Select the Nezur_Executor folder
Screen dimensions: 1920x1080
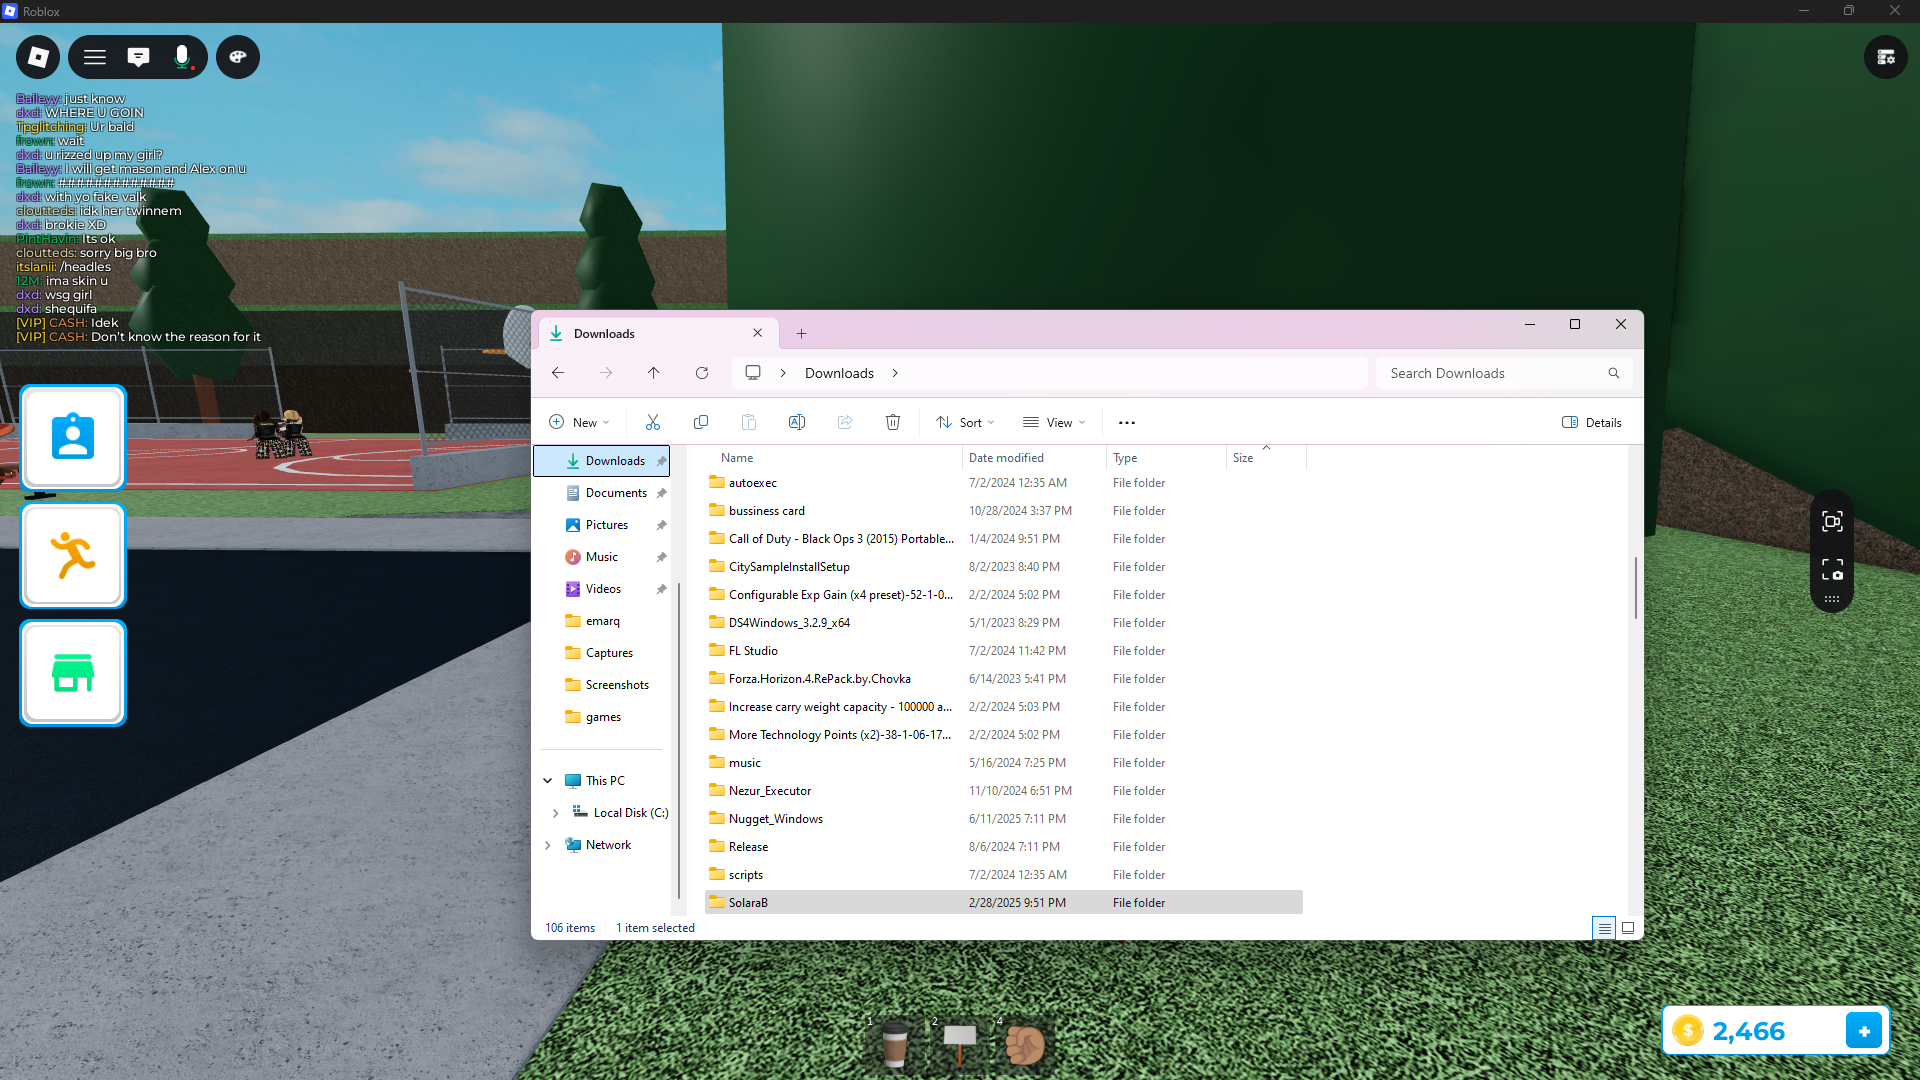pos(1004,791)
